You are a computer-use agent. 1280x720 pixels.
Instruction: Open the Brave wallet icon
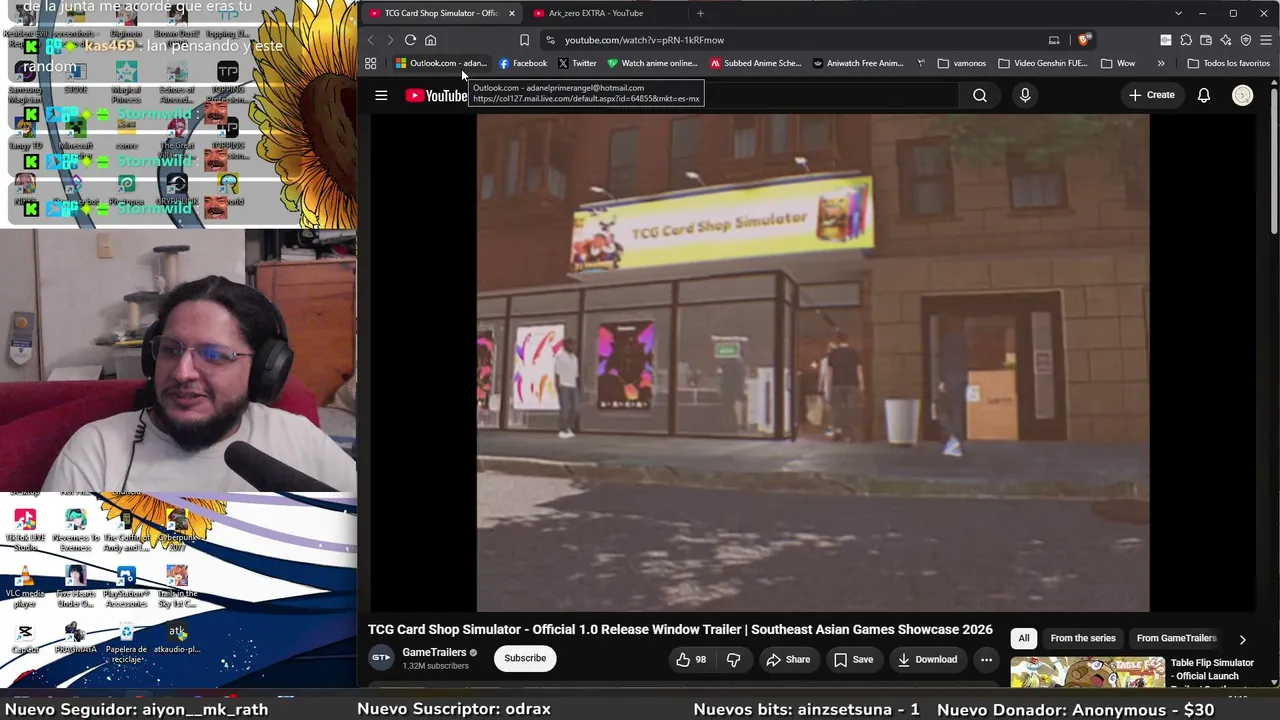(1206, 40)
